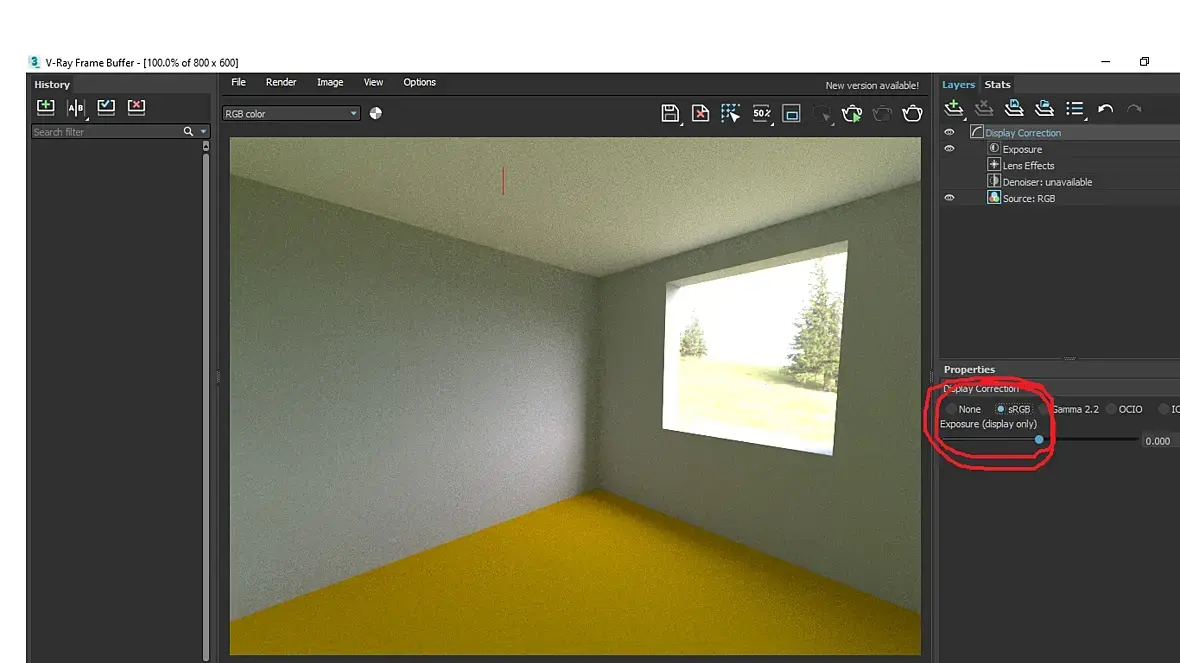
Task: Save the current channel floppy icon
Action: click(x=670, y=114)
